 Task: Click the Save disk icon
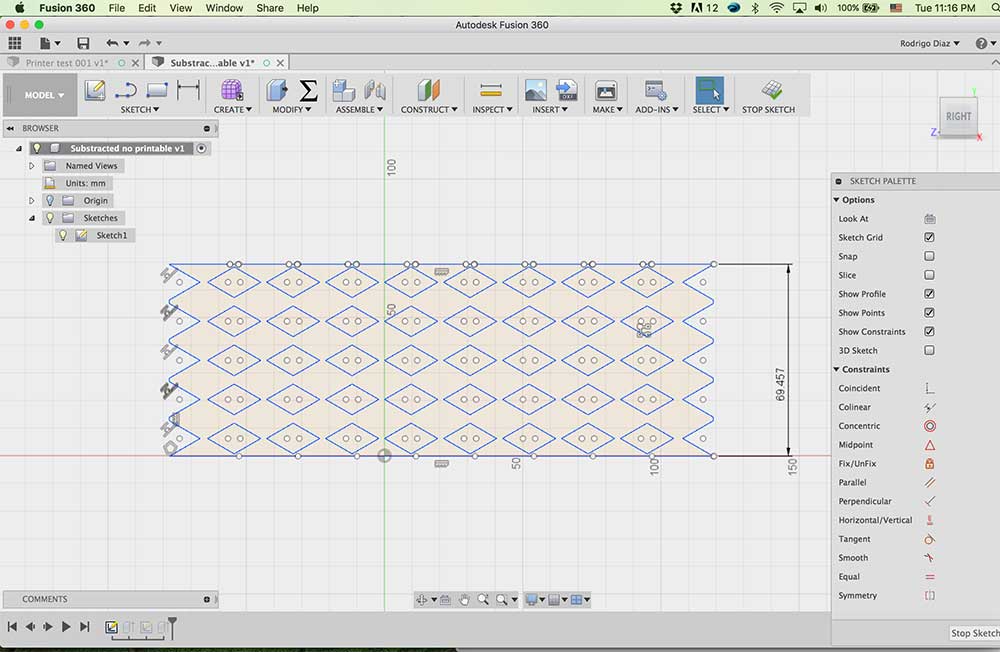[x=83, y=43]
